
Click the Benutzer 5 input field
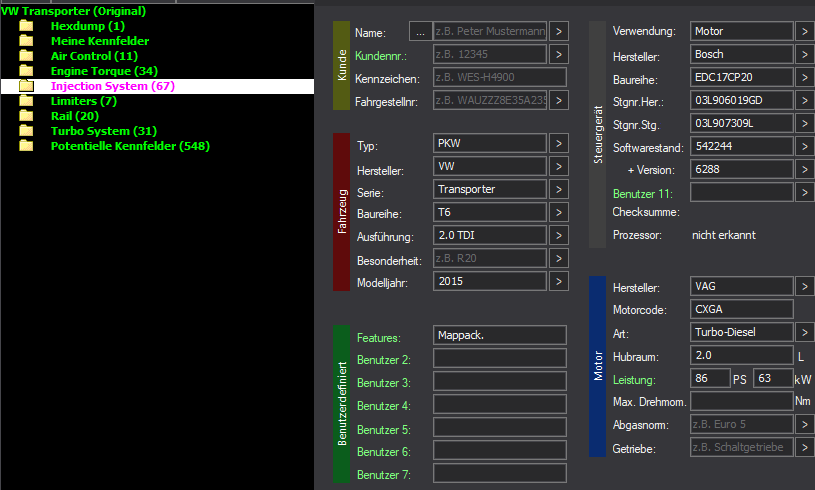click(499, 427)
